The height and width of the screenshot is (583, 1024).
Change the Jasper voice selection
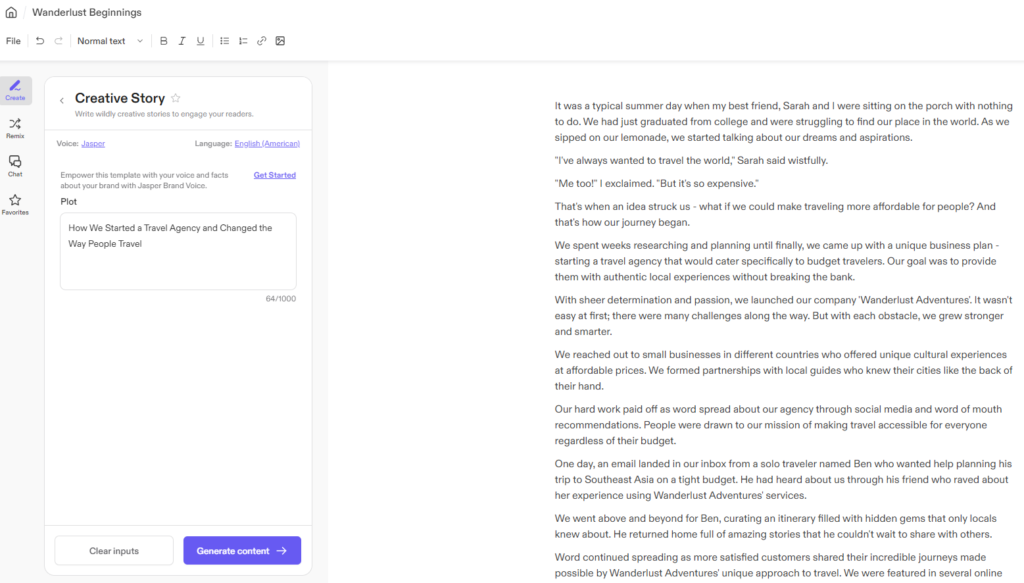[93, 144]
